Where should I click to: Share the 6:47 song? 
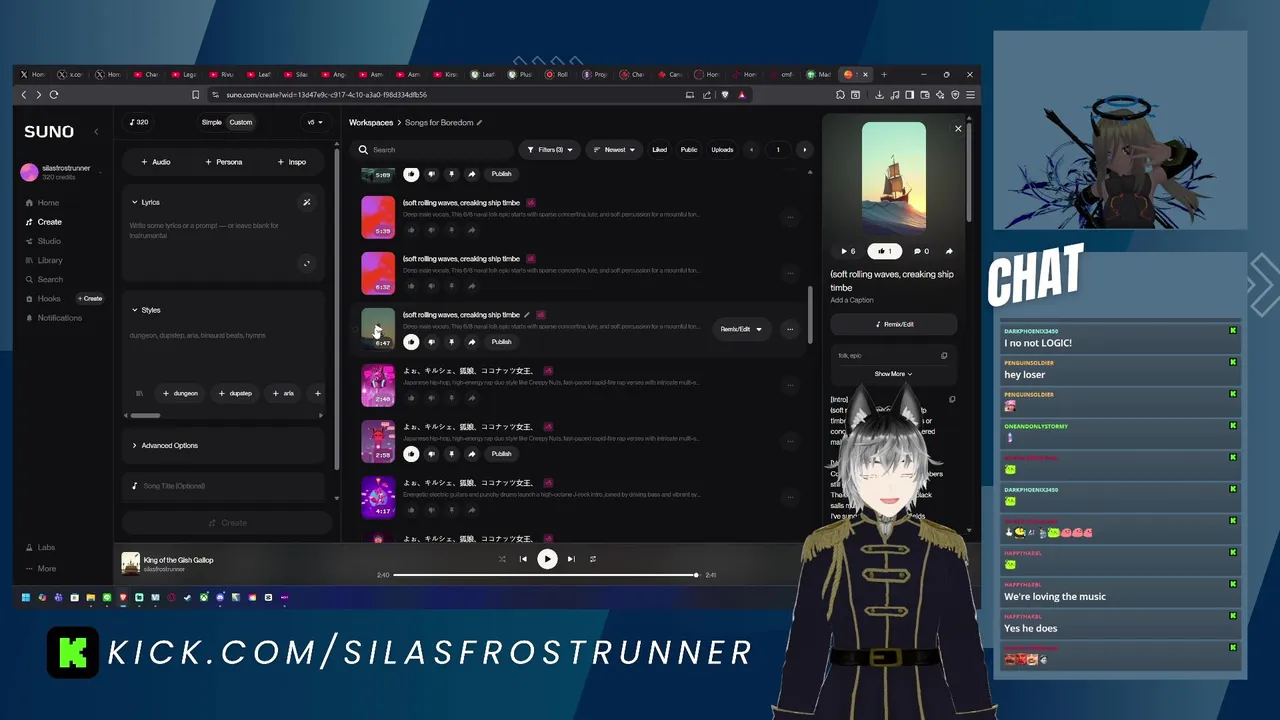pyautogui.click(x=471, y=342)
